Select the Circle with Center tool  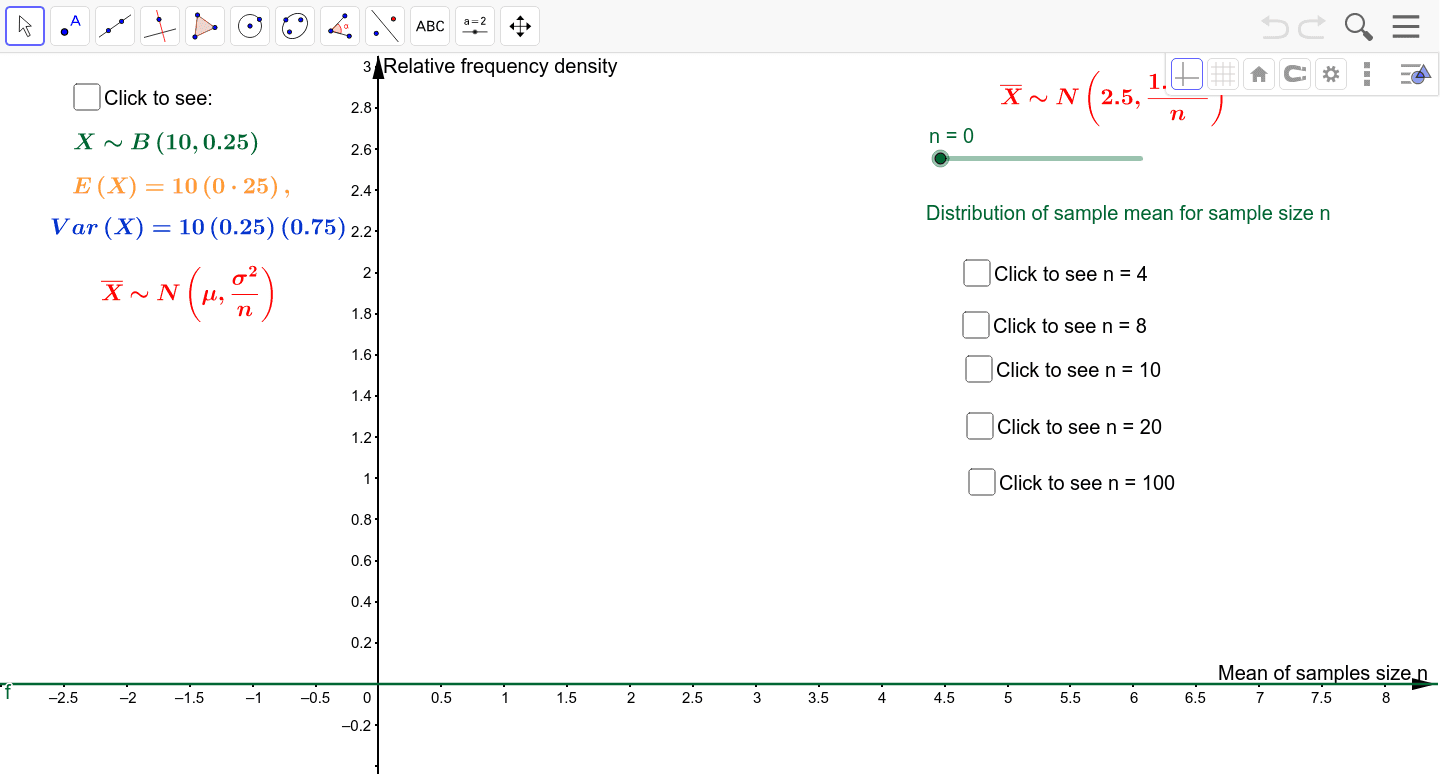coord(250,26)
